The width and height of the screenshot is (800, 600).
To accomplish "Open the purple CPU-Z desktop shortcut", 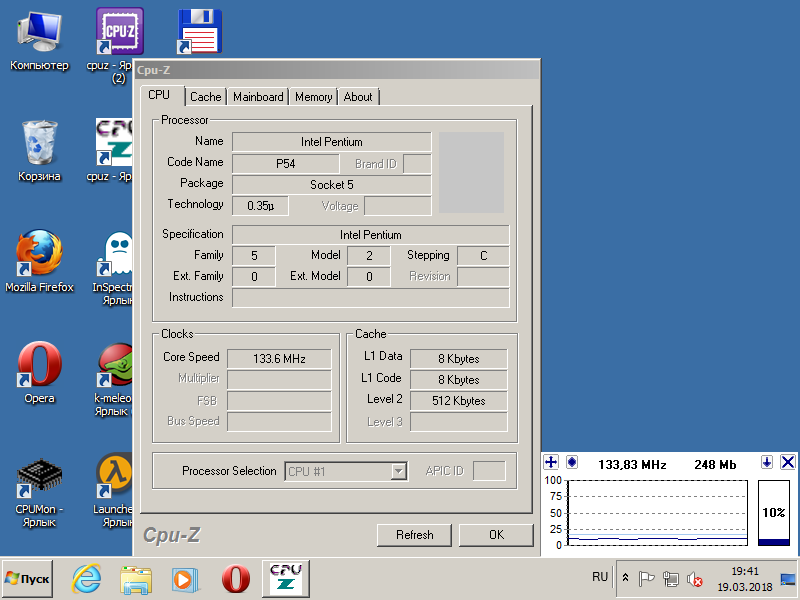I will [119, 32].
